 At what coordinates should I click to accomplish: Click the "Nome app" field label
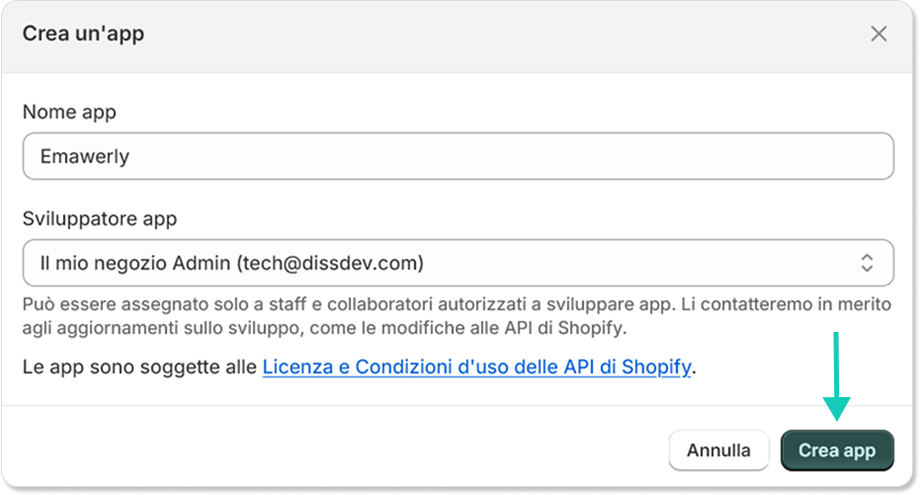pos(69,112)
